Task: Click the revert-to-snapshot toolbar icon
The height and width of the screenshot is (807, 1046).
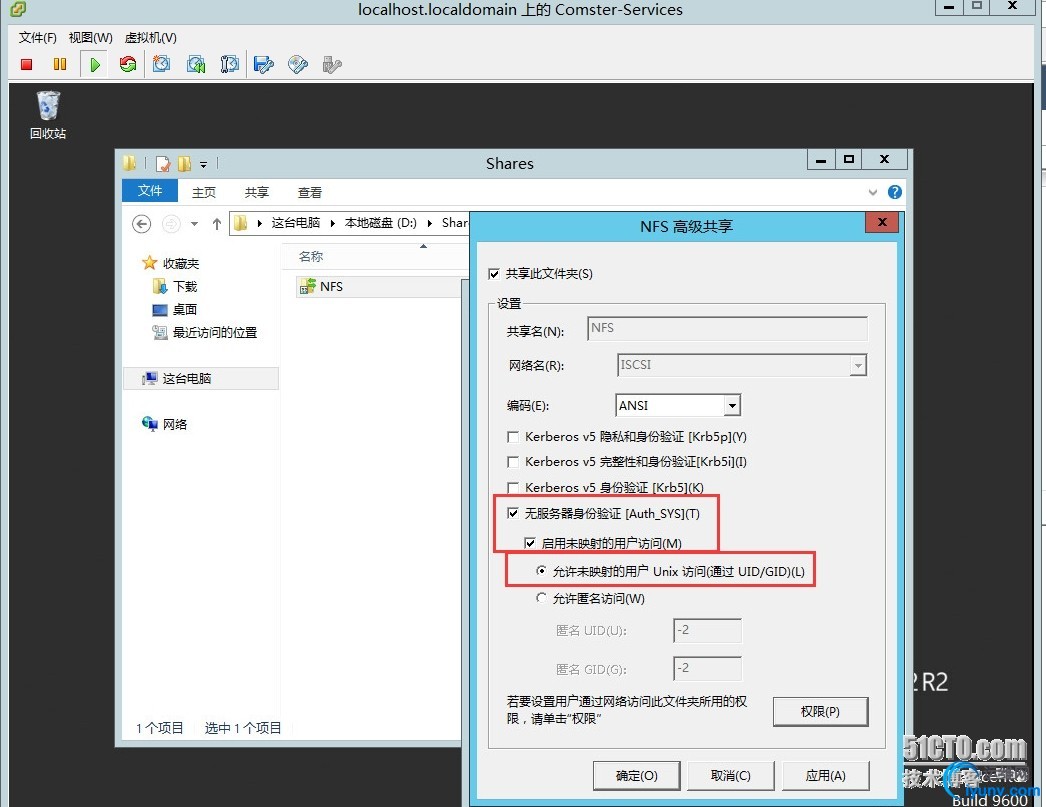Action: tap(196, 65)
